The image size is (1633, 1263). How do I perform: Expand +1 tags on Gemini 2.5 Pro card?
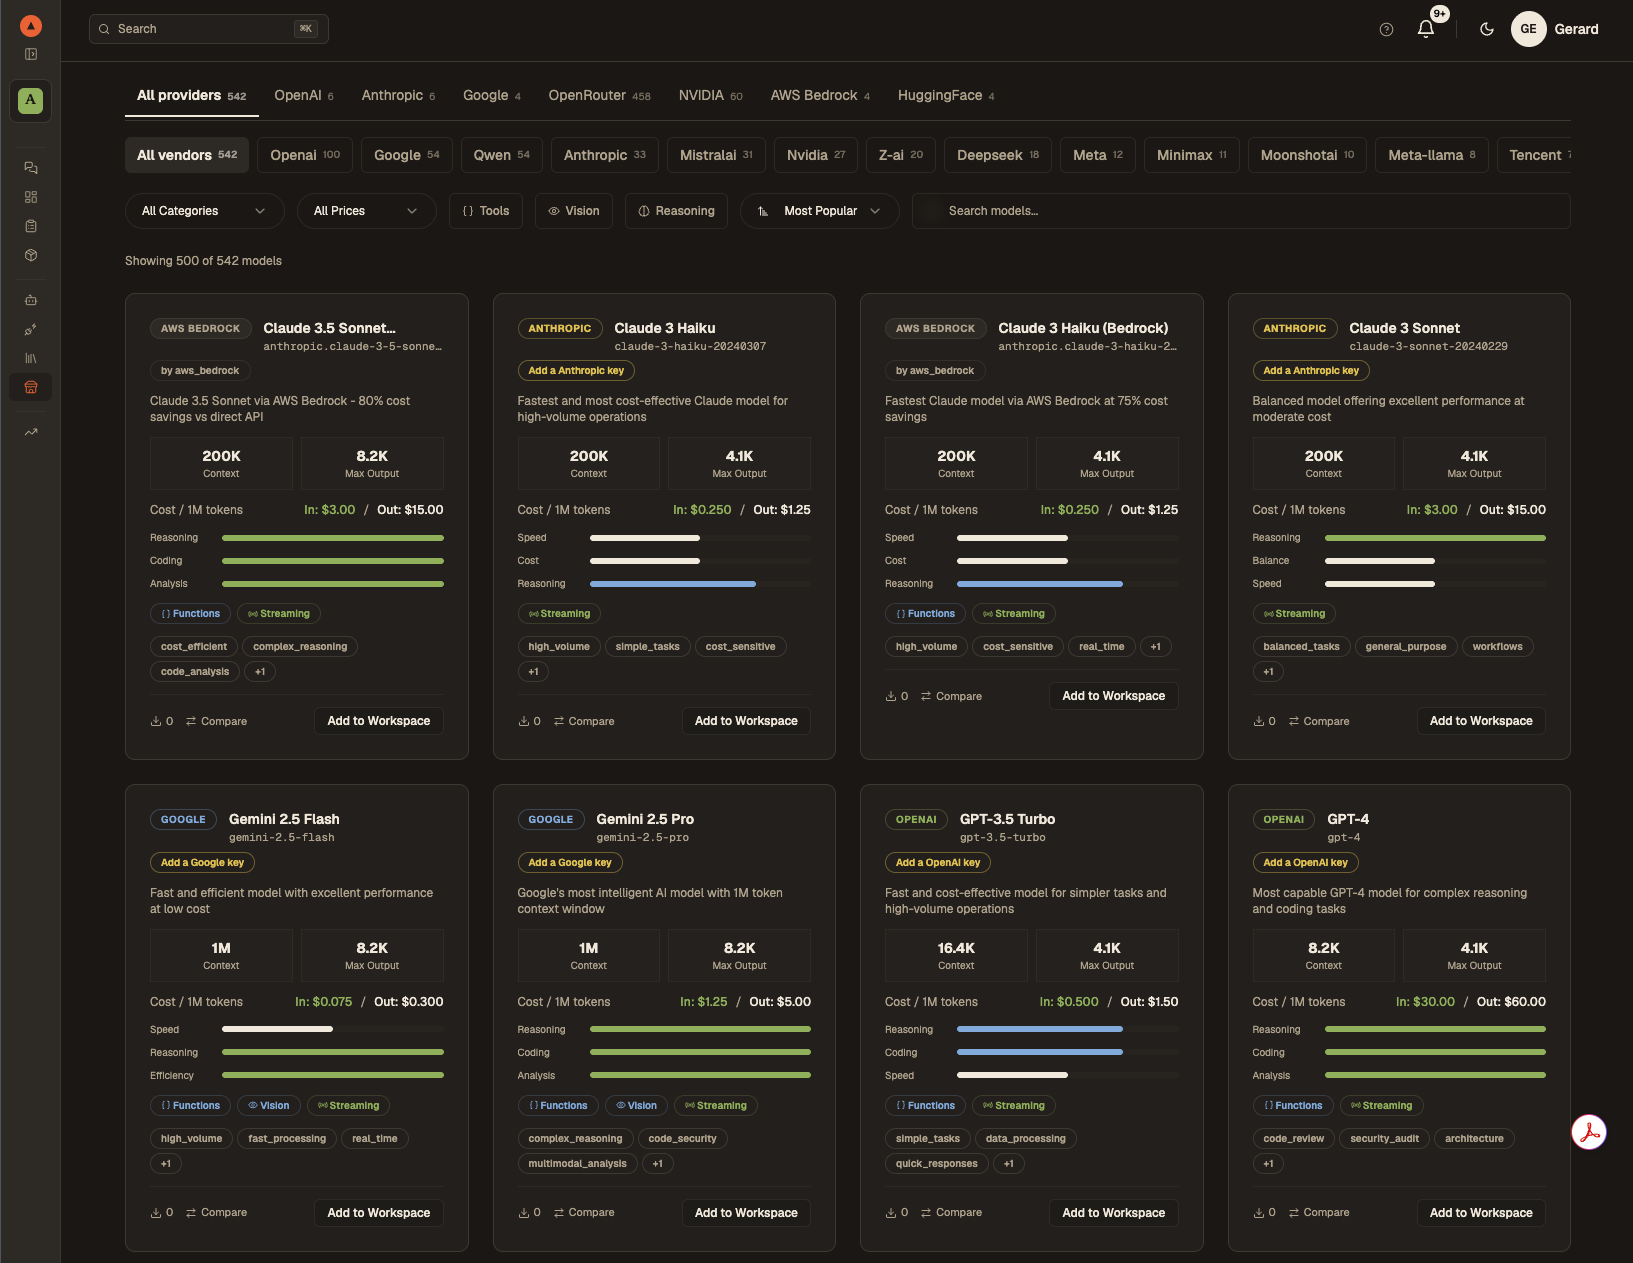(x=658, y=1164)
